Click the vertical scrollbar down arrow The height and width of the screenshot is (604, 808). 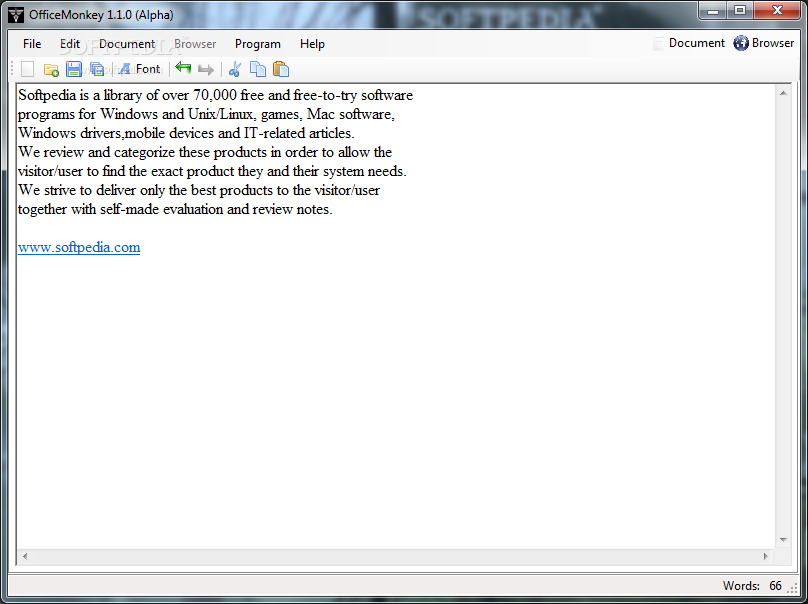click(783, 540)
